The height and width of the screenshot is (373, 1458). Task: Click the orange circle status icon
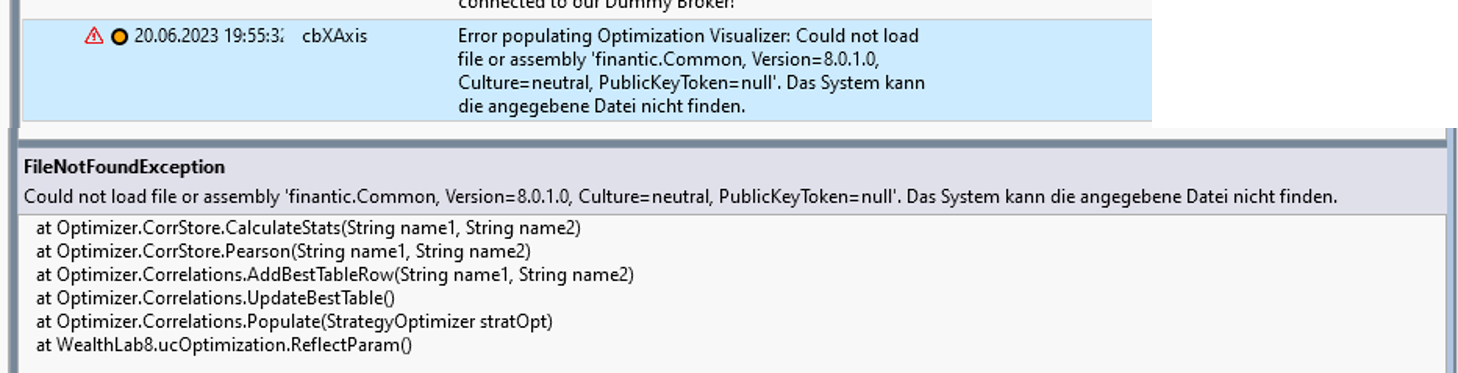(120, 37)
